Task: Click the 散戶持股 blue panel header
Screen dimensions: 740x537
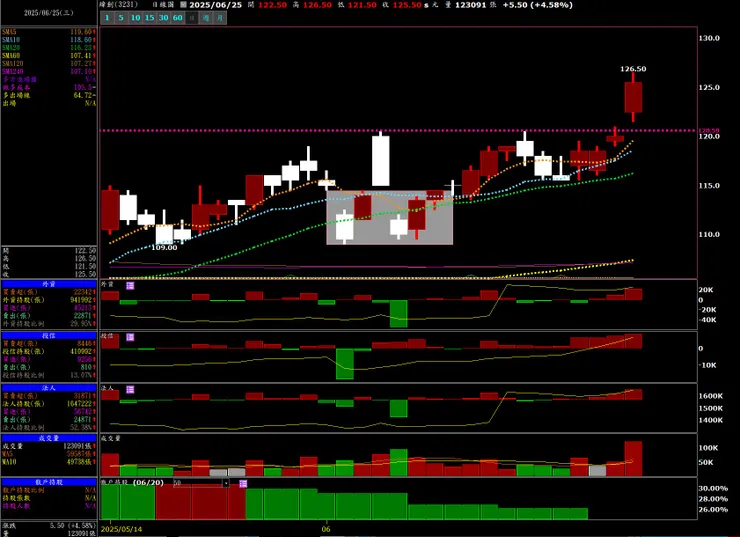Action: pos(49,482)
